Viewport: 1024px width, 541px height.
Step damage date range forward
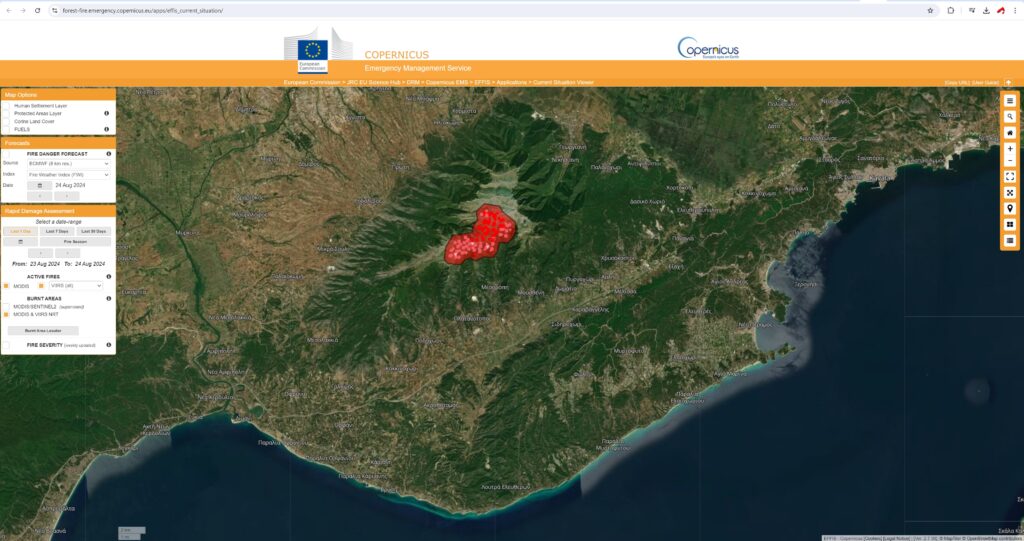pyautogui.click(x=67, y=253)
